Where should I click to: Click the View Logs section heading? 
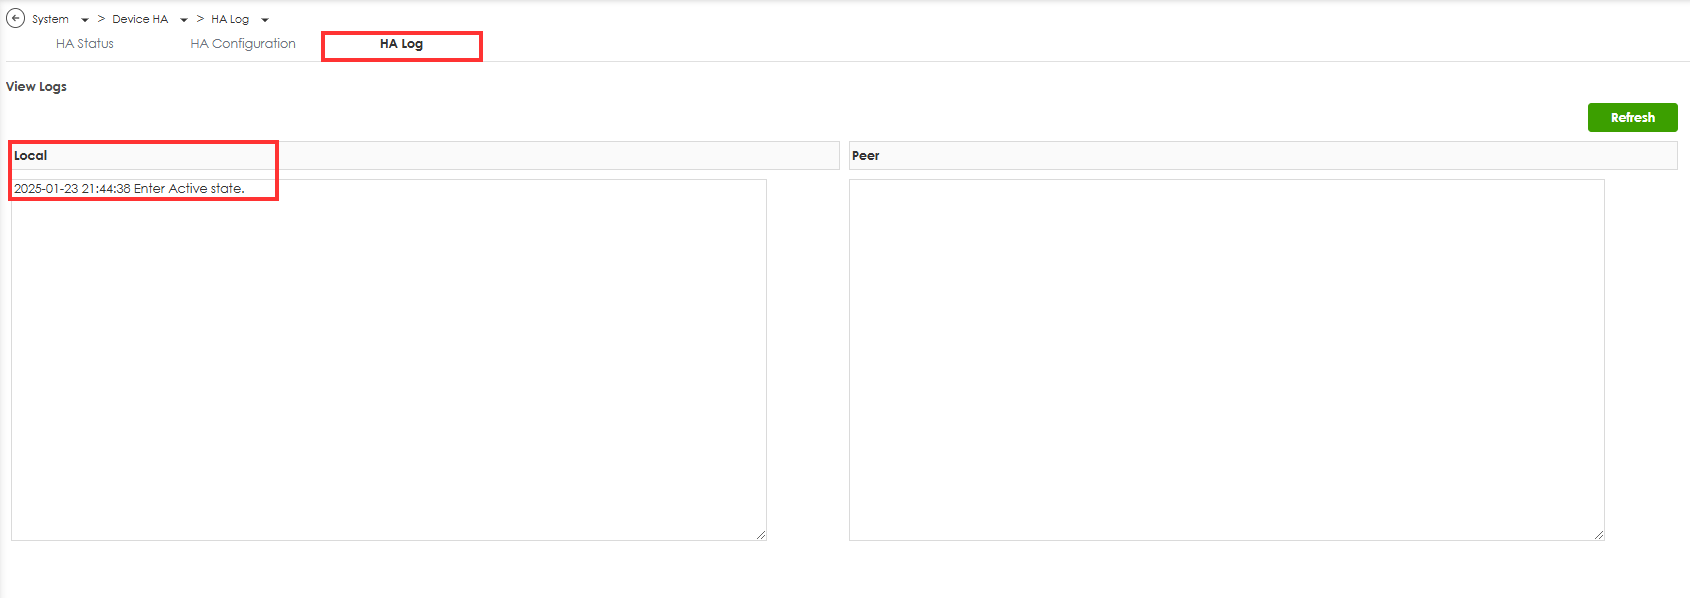tap(37, 87)
